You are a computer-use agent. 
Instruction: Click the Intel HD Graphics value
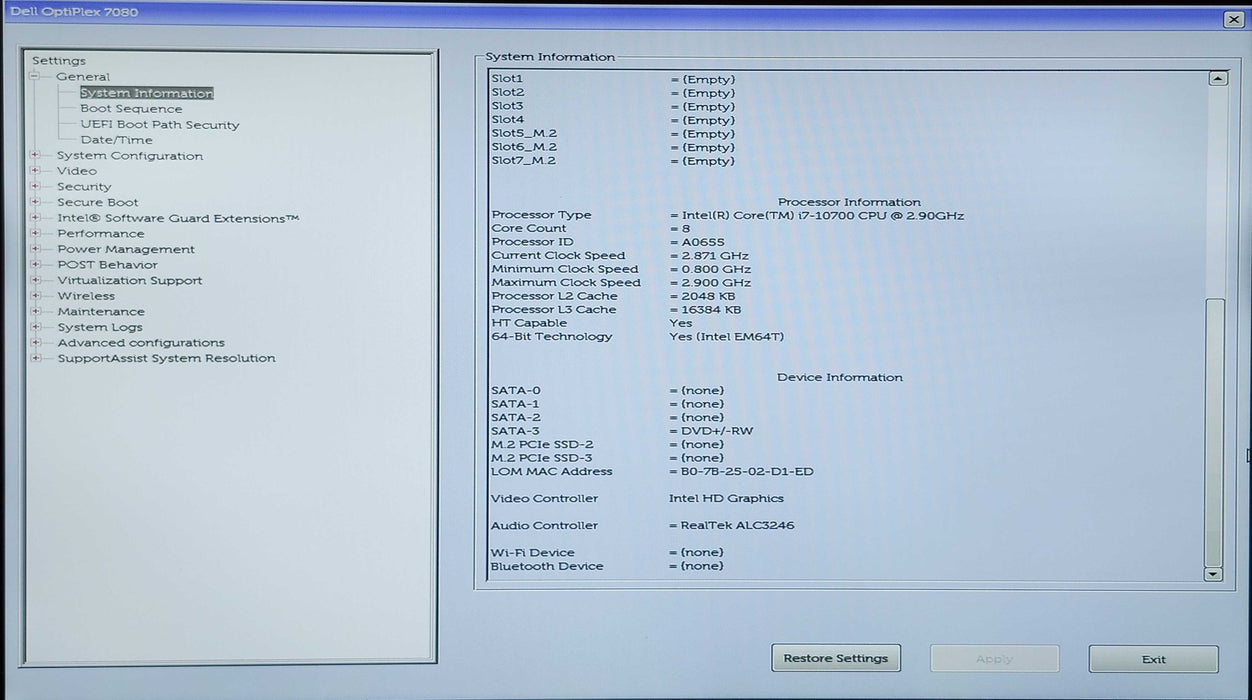point(726,499)
